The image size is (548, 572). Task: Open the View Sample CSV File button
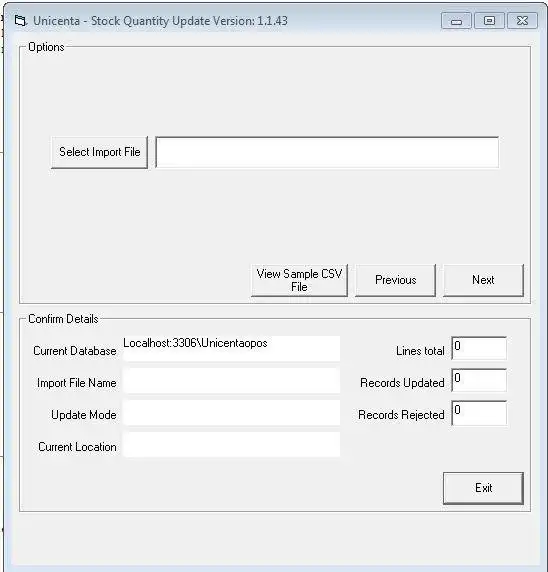(x=299, y=280)
